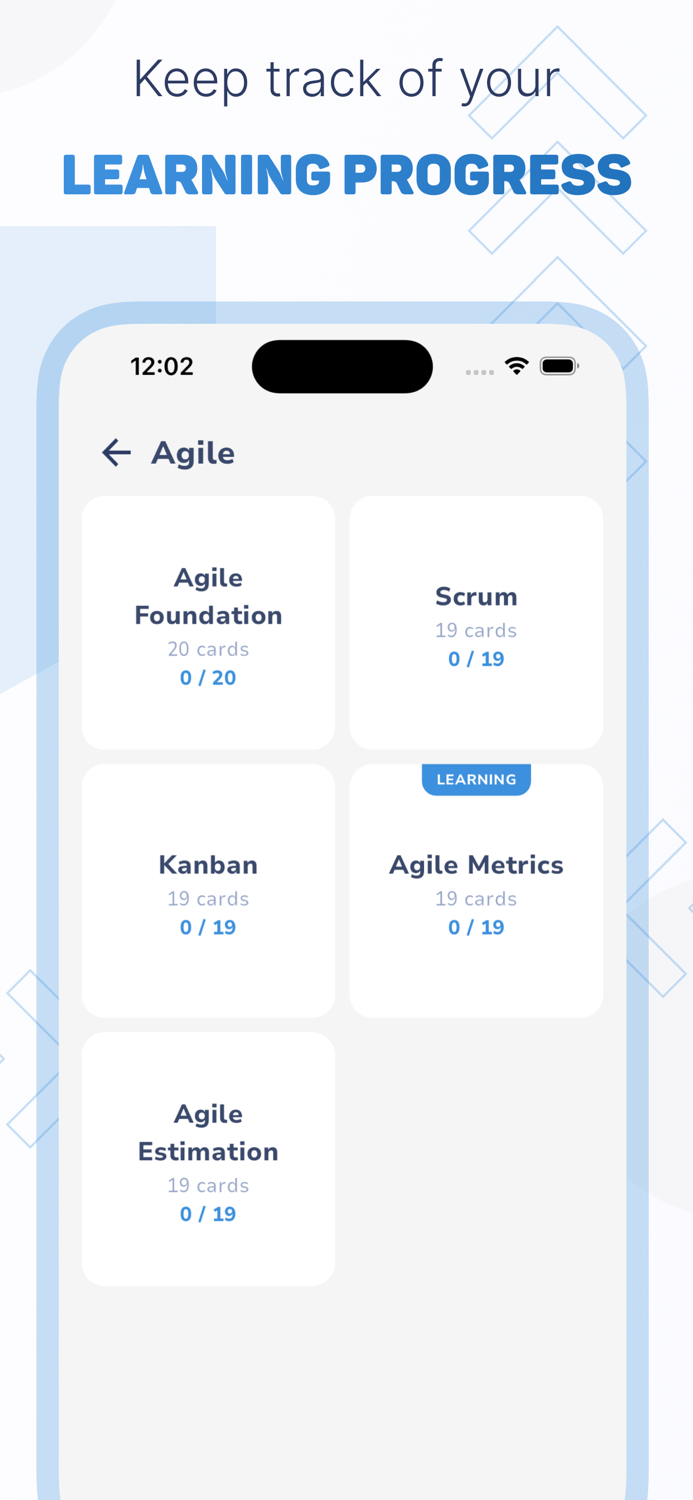Image resolution: width=693 pixels, height=1500 pixels.
Task: Tap the Agile Estimation card deck
Action: (208, 1157)
